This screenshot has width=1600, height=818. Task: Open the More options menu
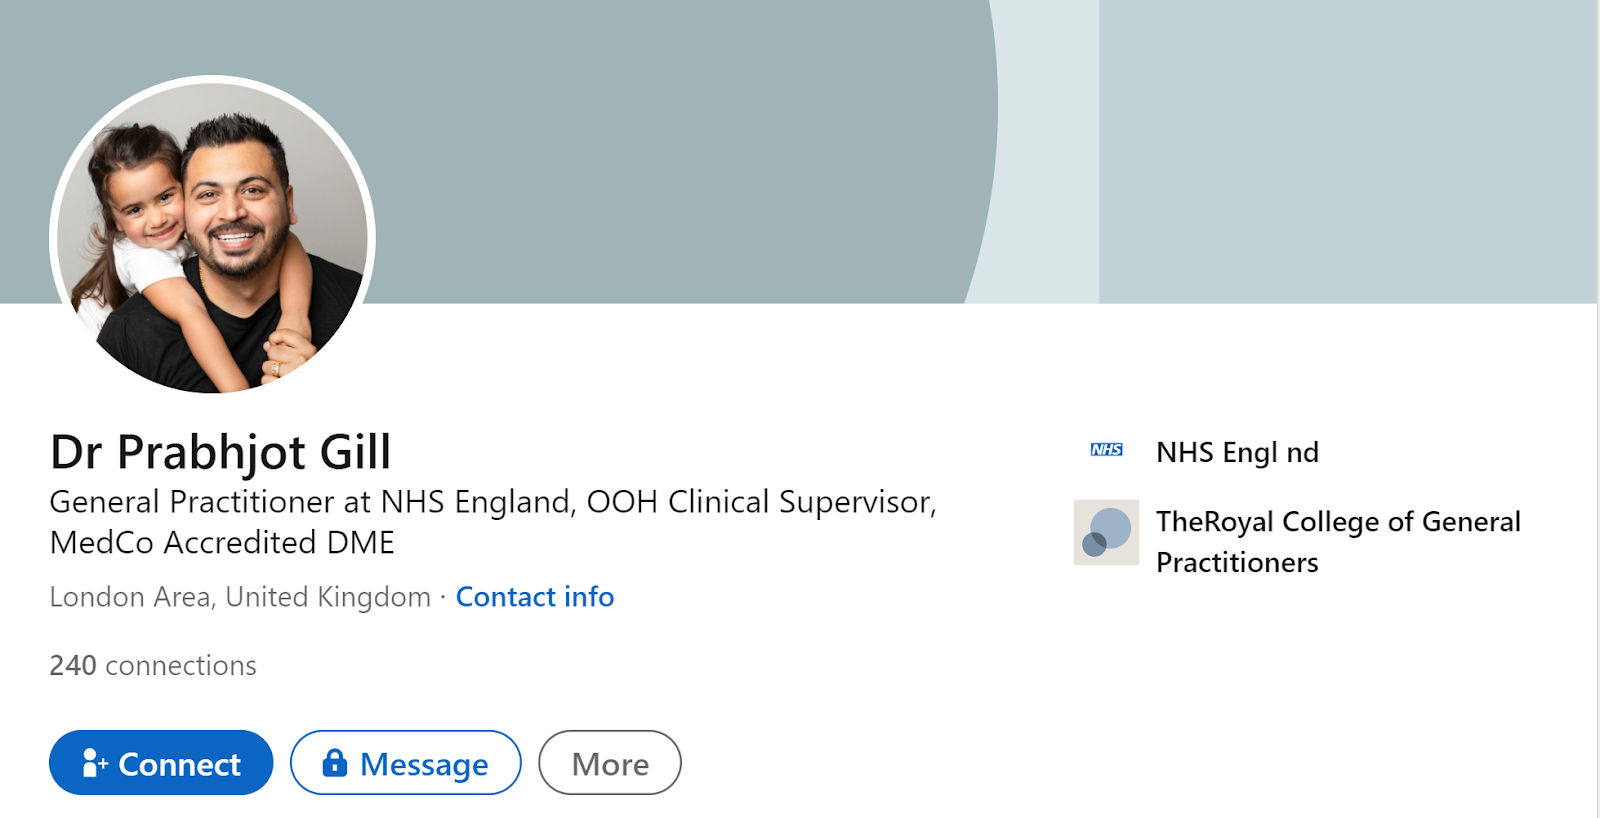pyautogui.click(x=610, y=763)
